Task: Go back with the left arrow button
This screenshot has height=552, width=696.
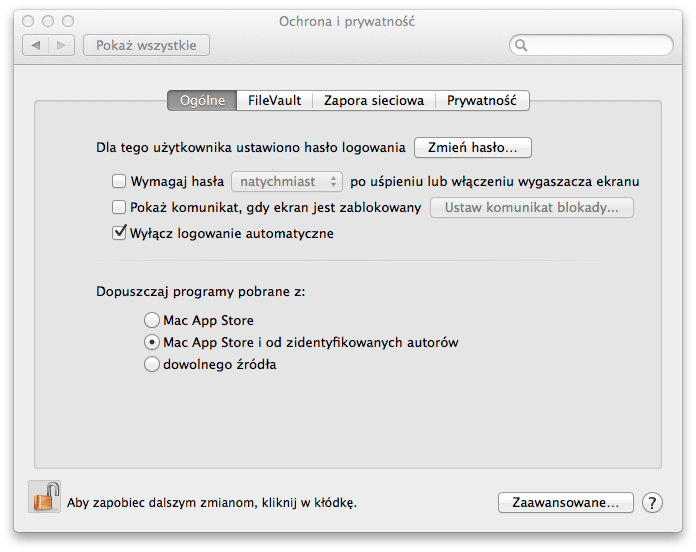Action: point(36,45)
